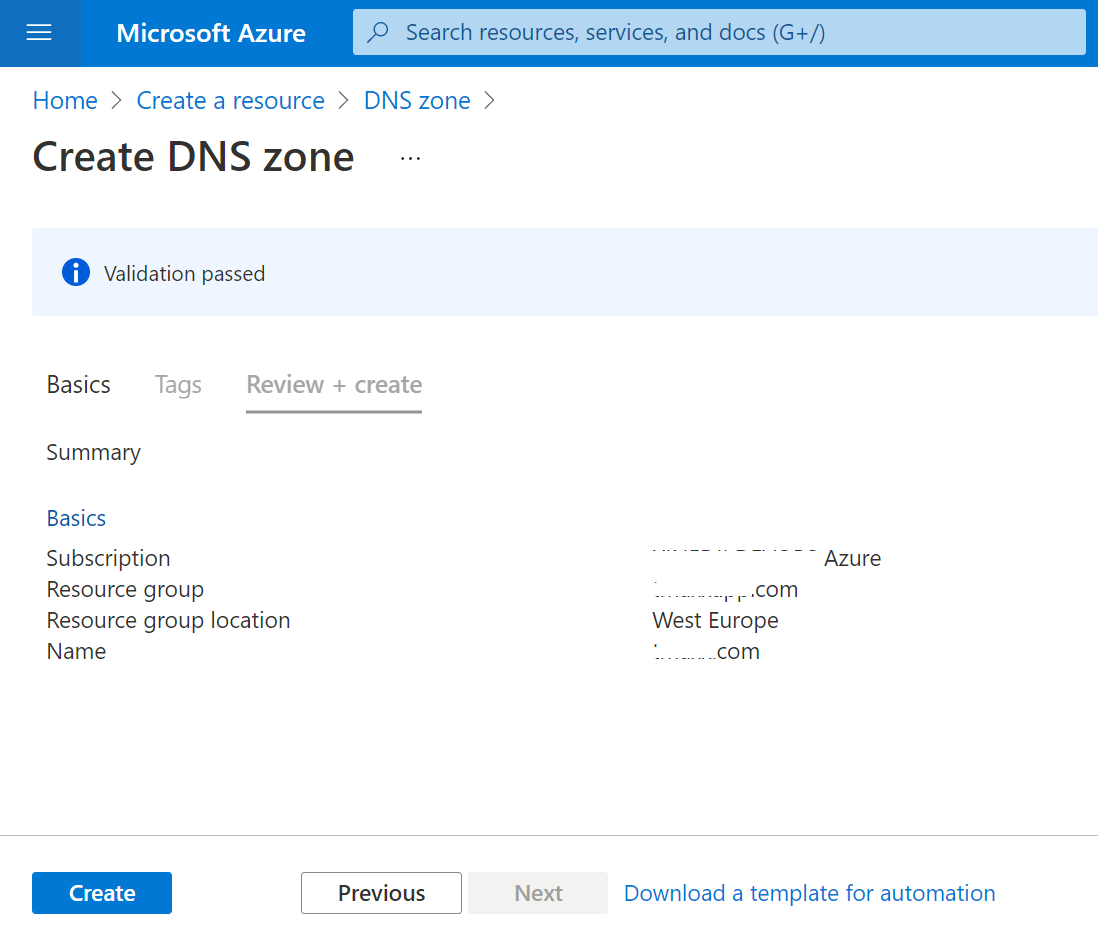
Task: Go to Microsoft Azure home via logo text
Action: [211, 33]
